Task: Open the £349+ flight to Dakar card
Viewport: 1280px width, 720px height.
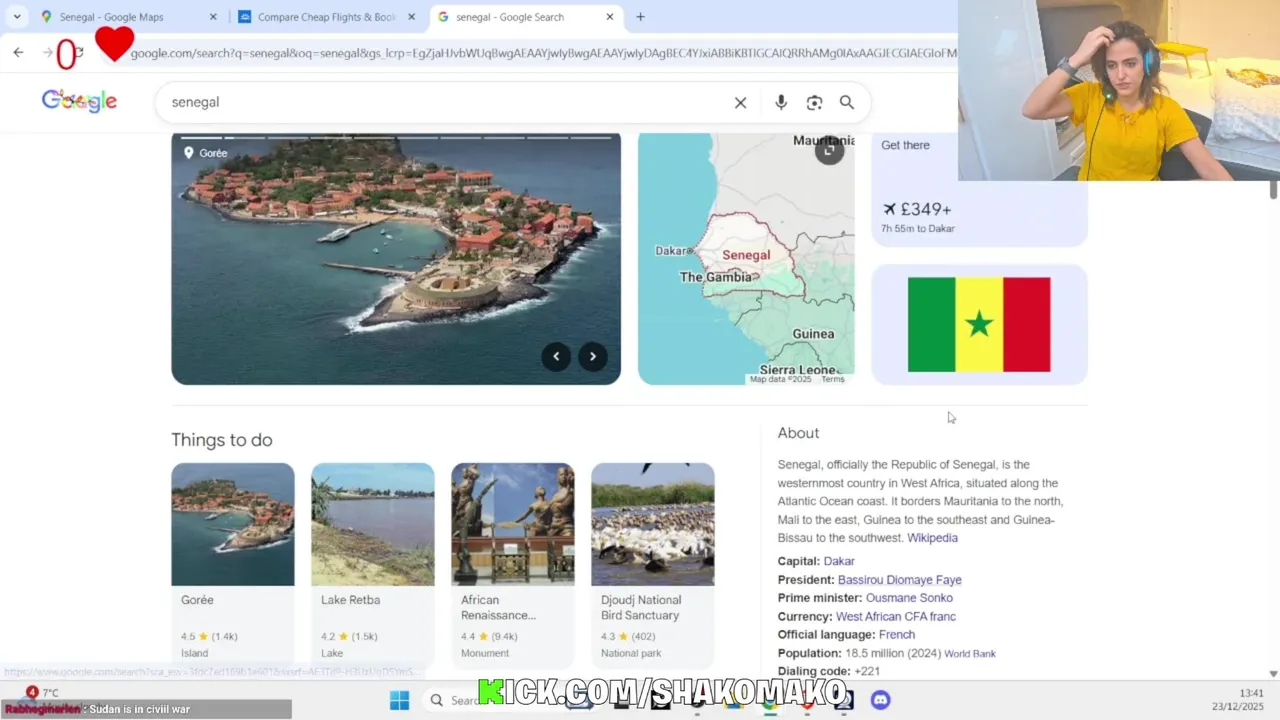Action: click(x=979, y=189)
